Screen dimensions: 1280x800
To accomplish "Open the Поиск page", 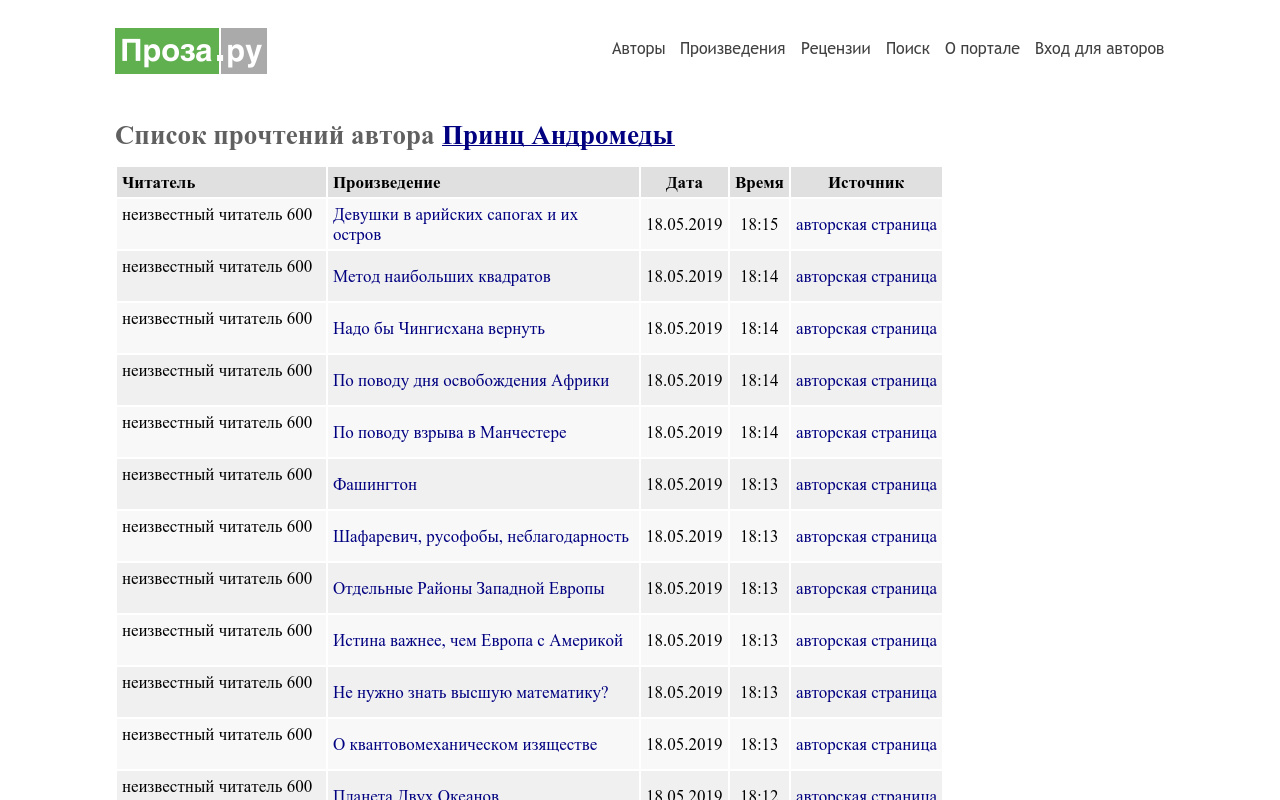I will 908,49.
